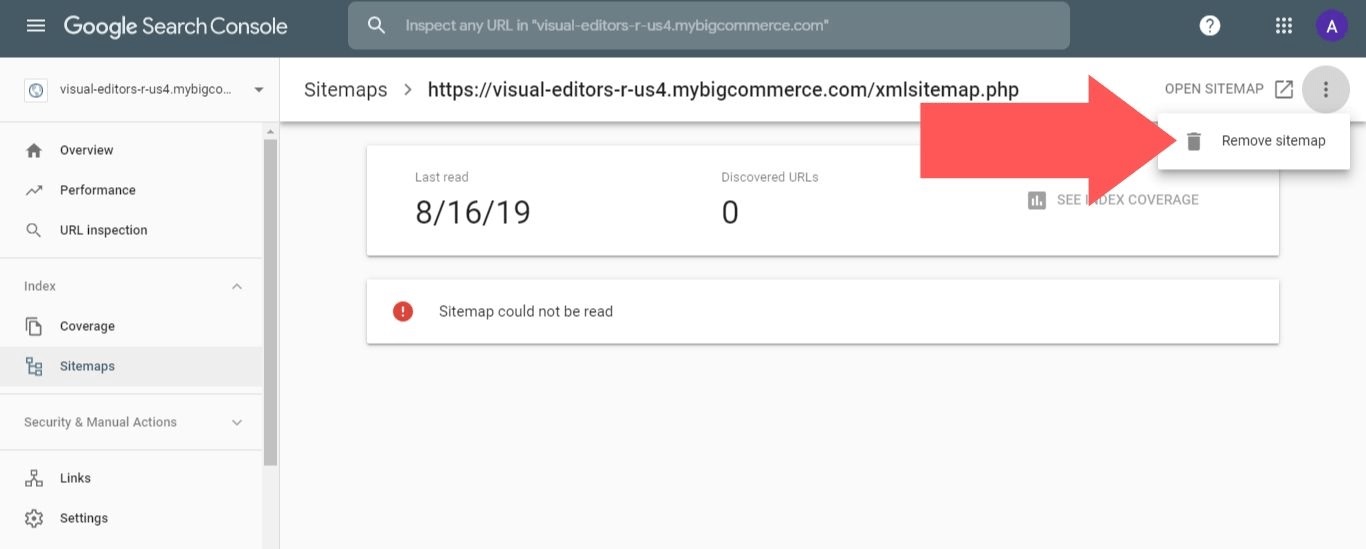
Task: Open the hamburger main menu
Action: [x=36, y=26]
